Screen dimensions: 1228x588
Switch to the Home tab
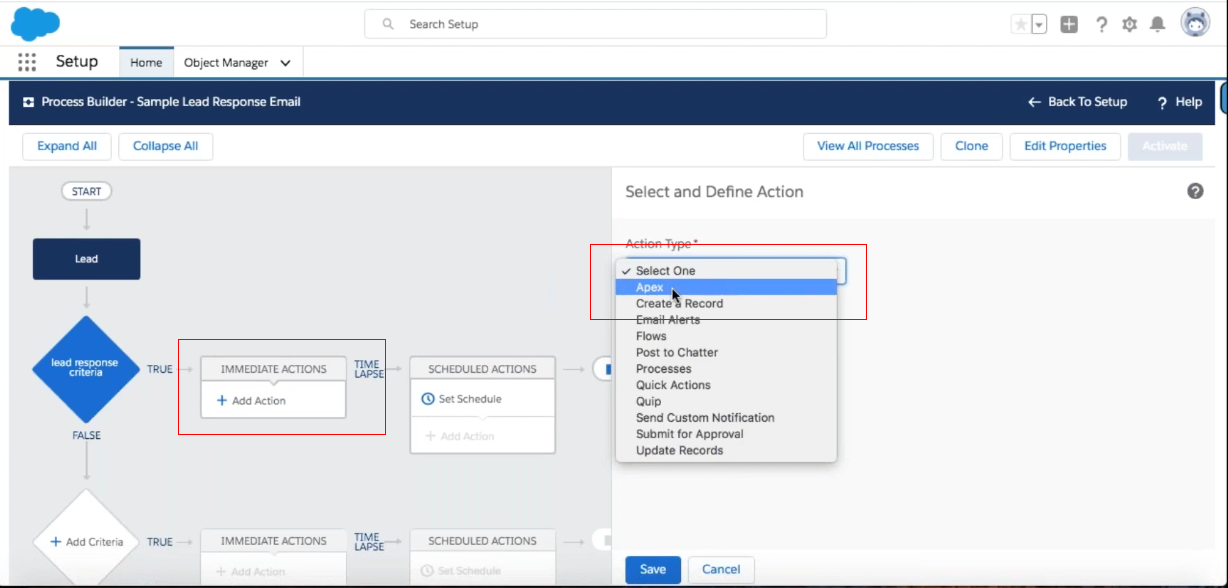[146, 62]
